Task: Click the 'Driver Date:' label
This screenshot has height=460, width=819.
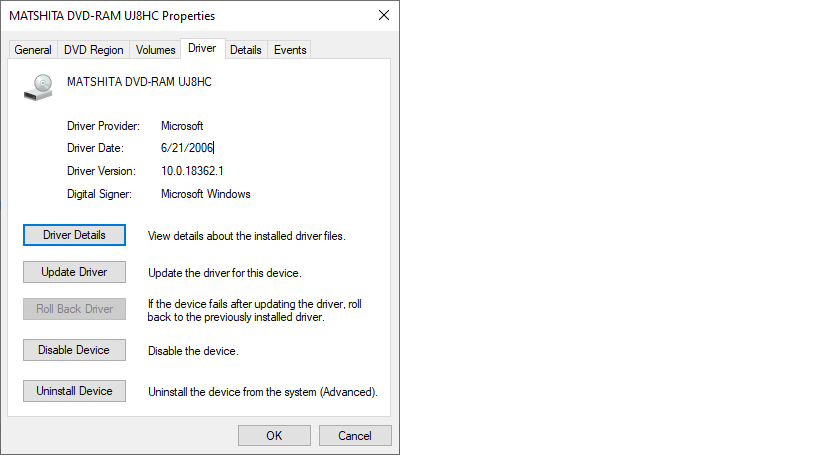Action: (95, 148)
